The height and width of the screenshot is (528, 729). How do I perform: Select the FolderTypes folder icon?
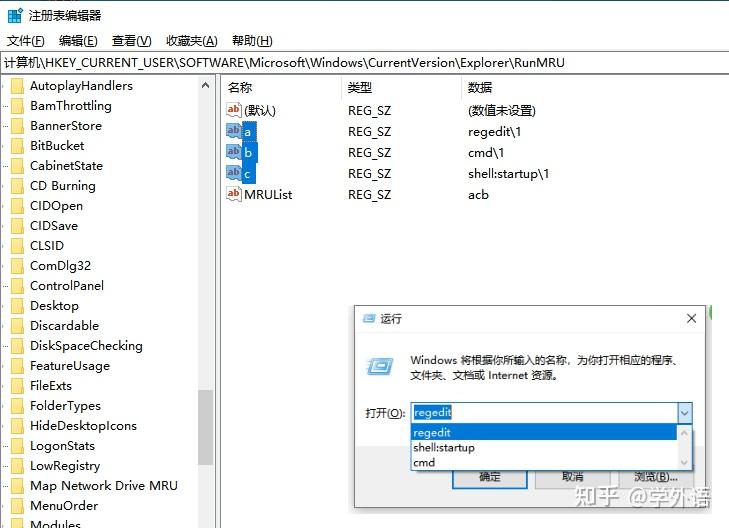pos(17,406)
